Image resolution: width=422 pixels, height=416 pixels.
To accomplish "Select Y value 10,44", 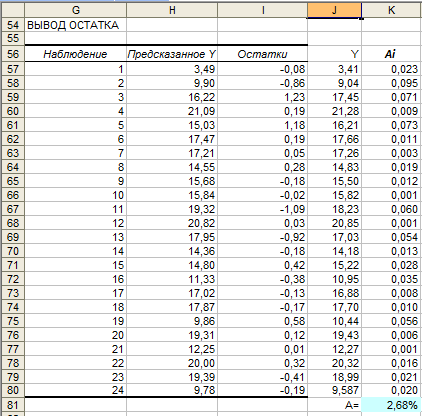I will (334, 321).
